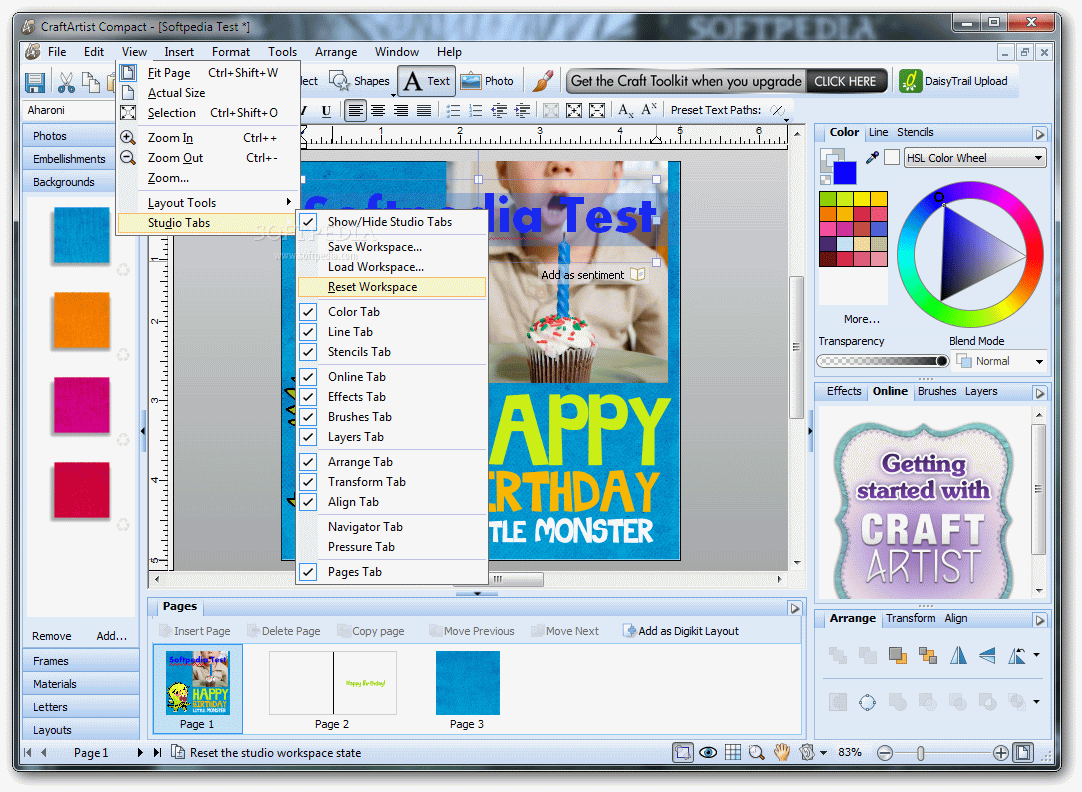
Task: Open HSL Color Wheel dropdown
Action: [974, 158]
